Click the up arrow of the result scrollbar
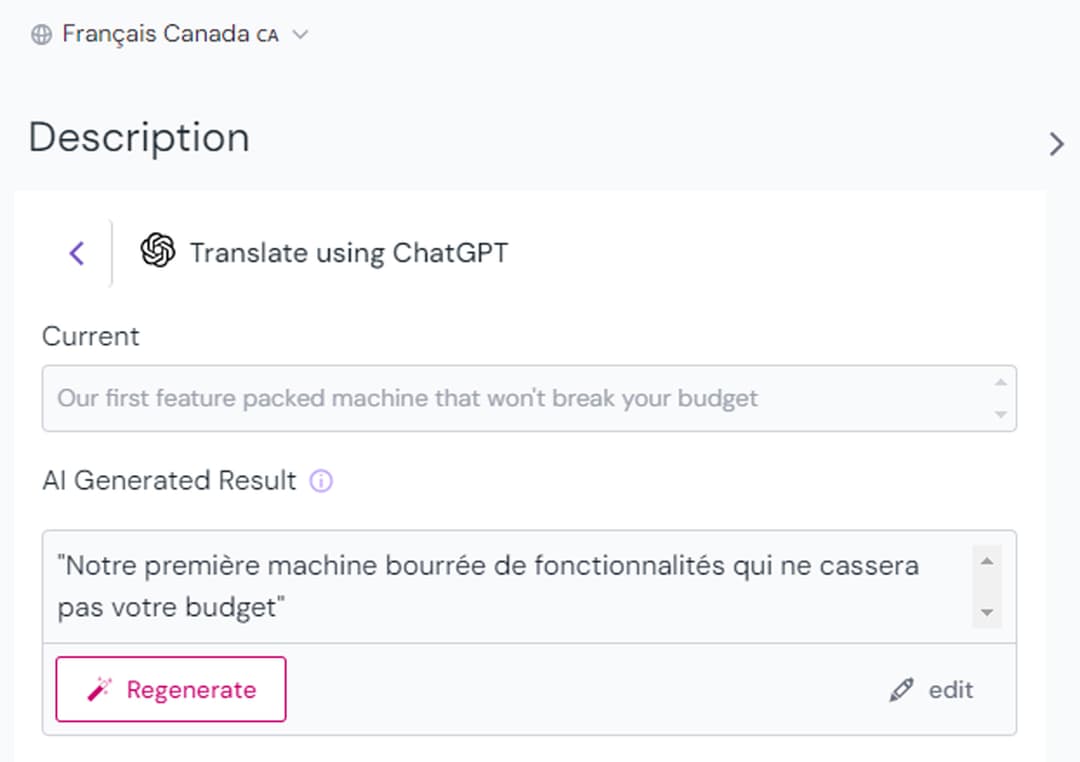The height and width of the screenshot is (762, 1080). tap(986, 559)
